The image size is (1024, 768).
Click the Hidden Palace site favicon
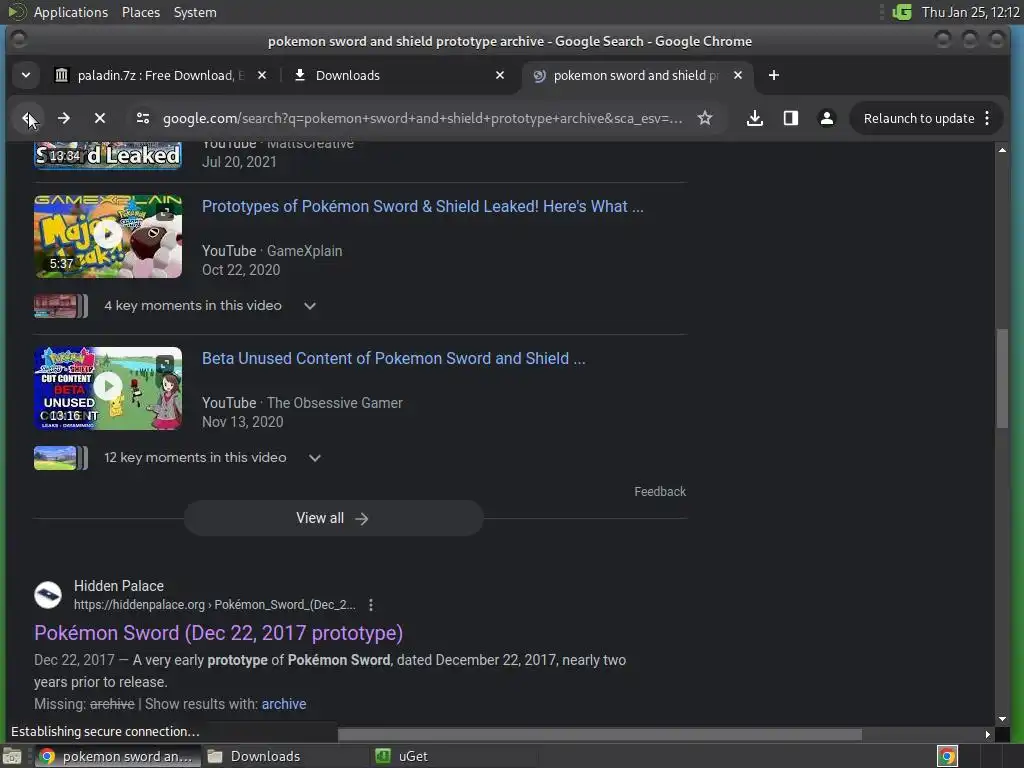tap(48, 595)
